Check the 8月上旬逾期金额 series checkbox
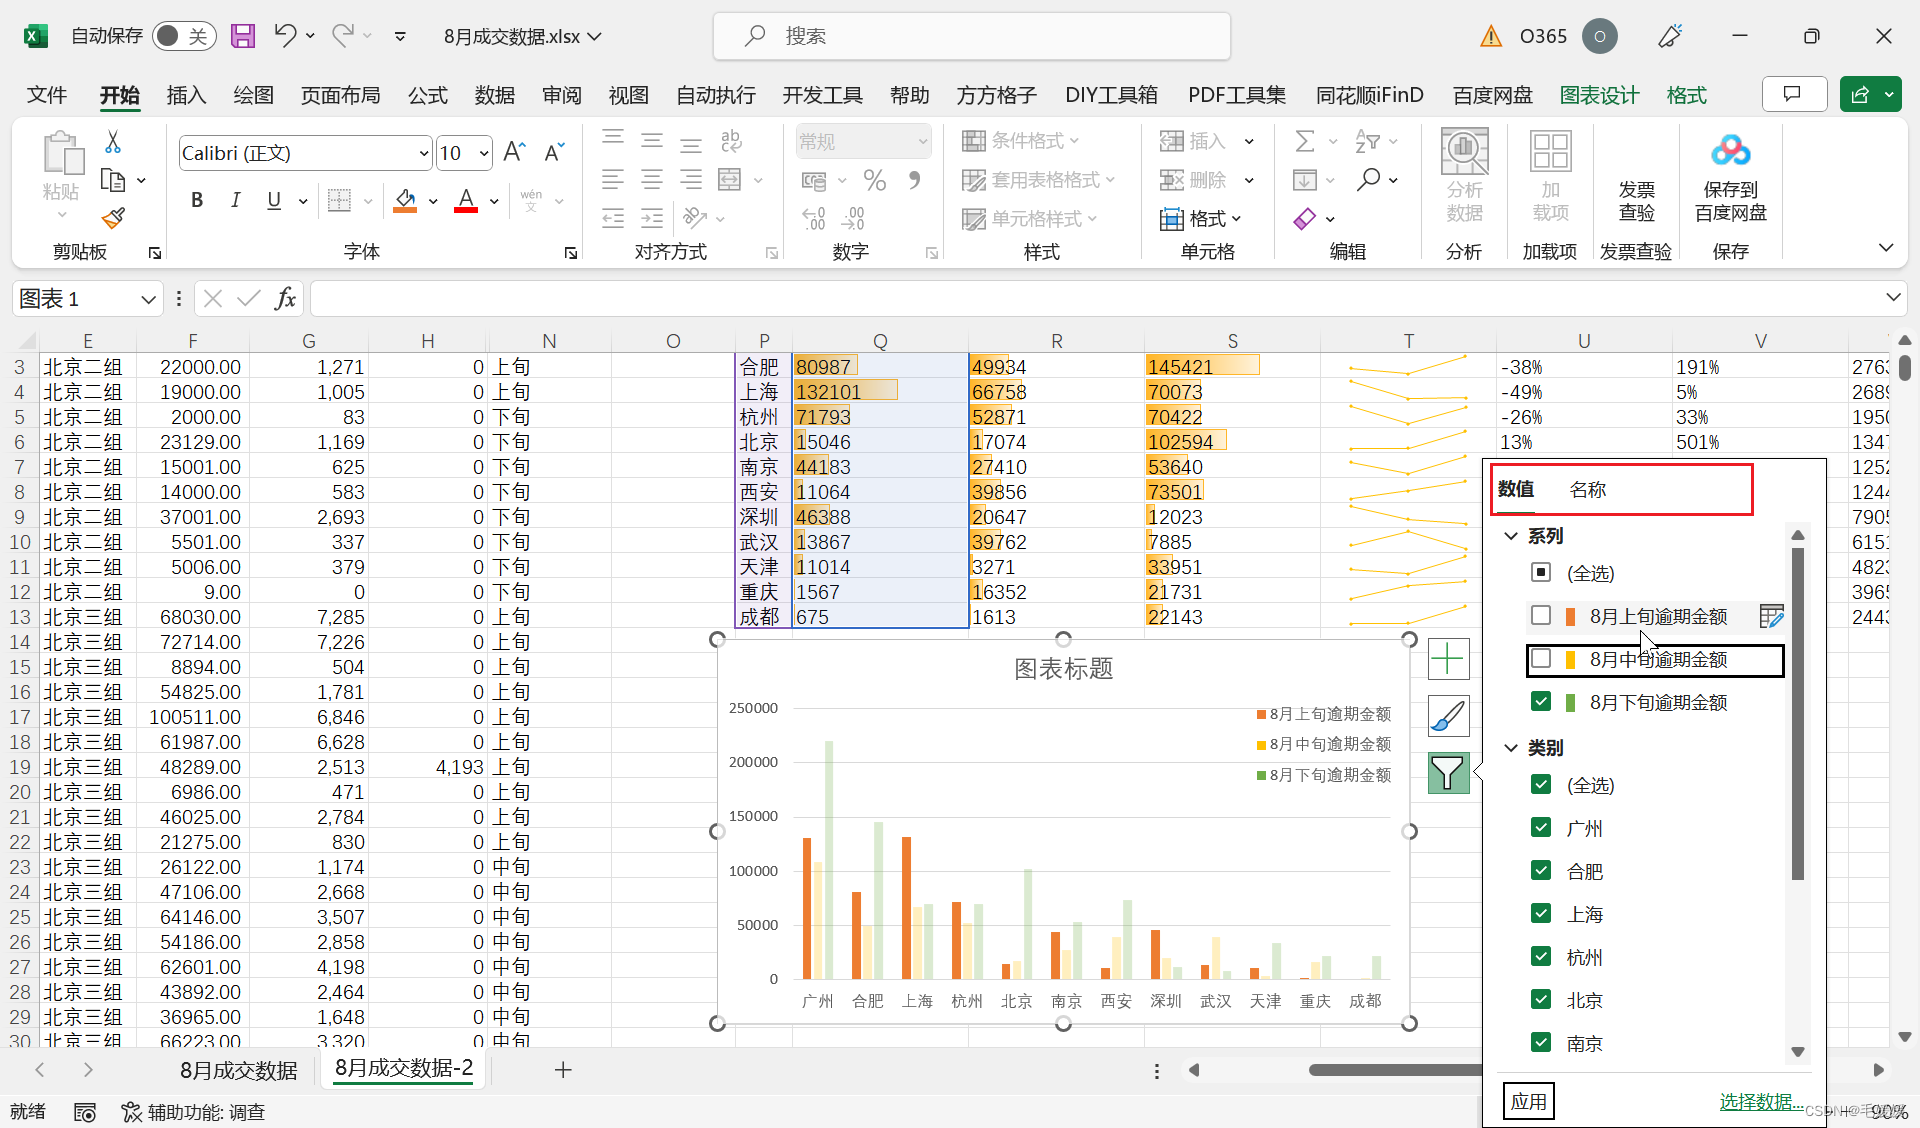Viewport: 1920px width, 1128px height. (x=1541, y=616)
